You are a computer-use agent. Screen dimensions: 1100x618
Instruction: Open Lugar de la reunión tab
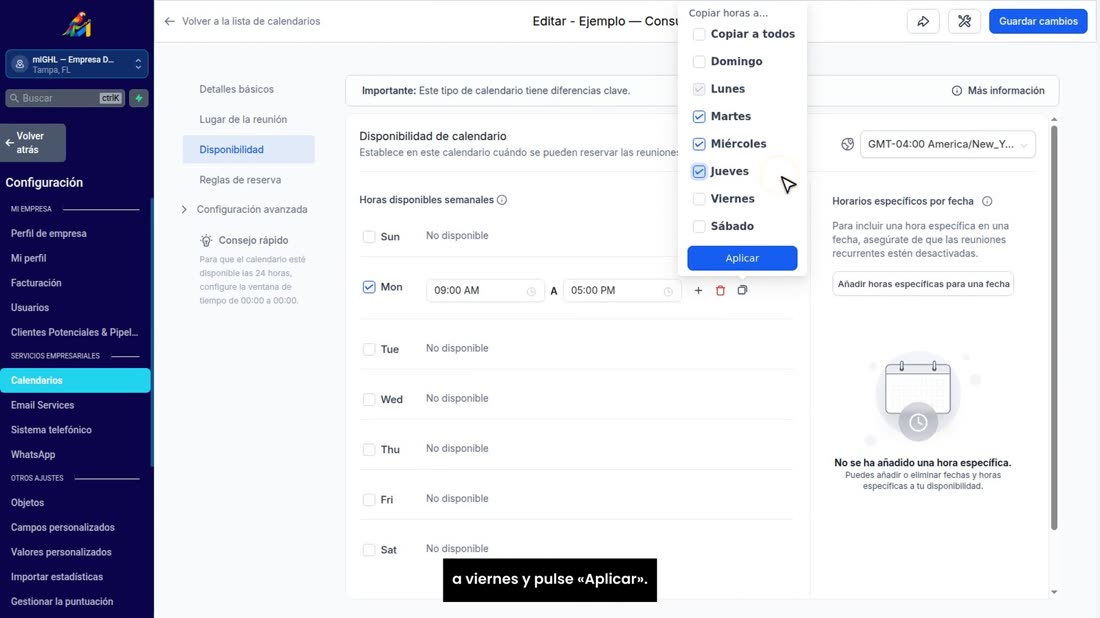coord(243,119)
